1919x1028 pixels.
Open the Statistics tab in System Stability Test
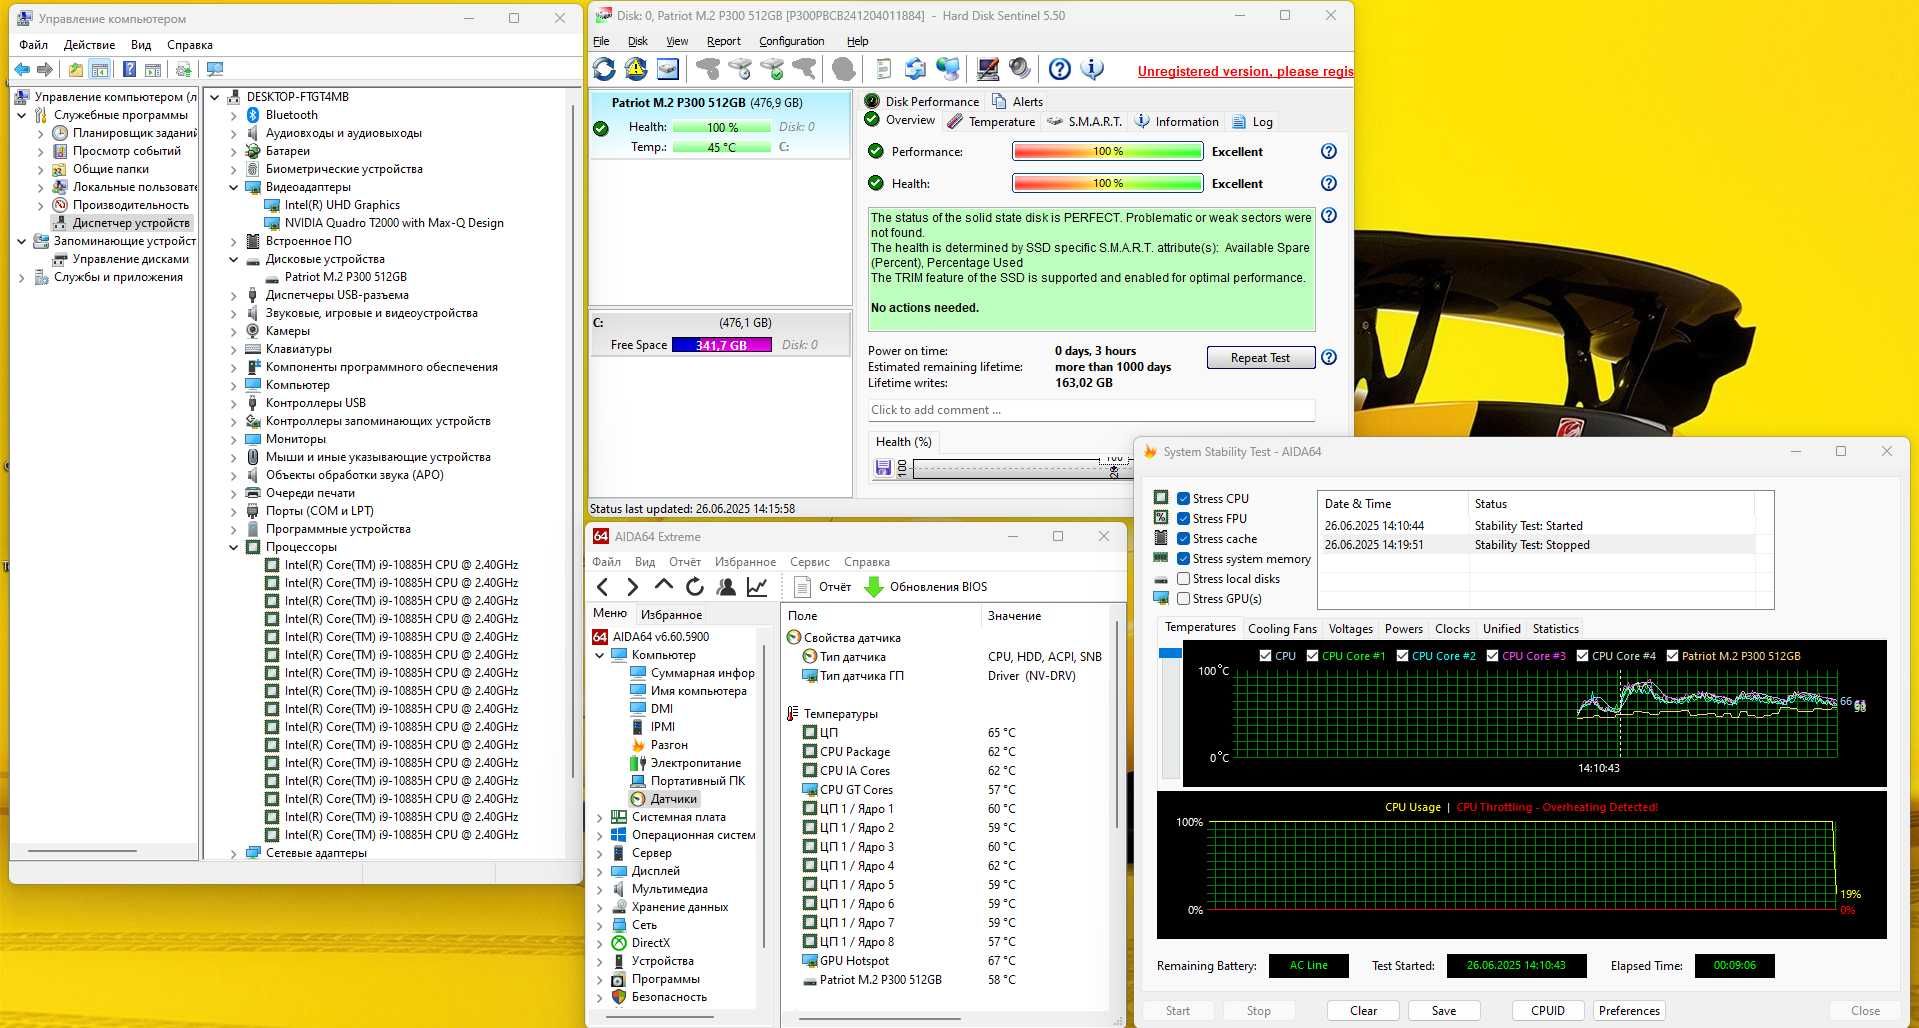(x=1555, y=628)
